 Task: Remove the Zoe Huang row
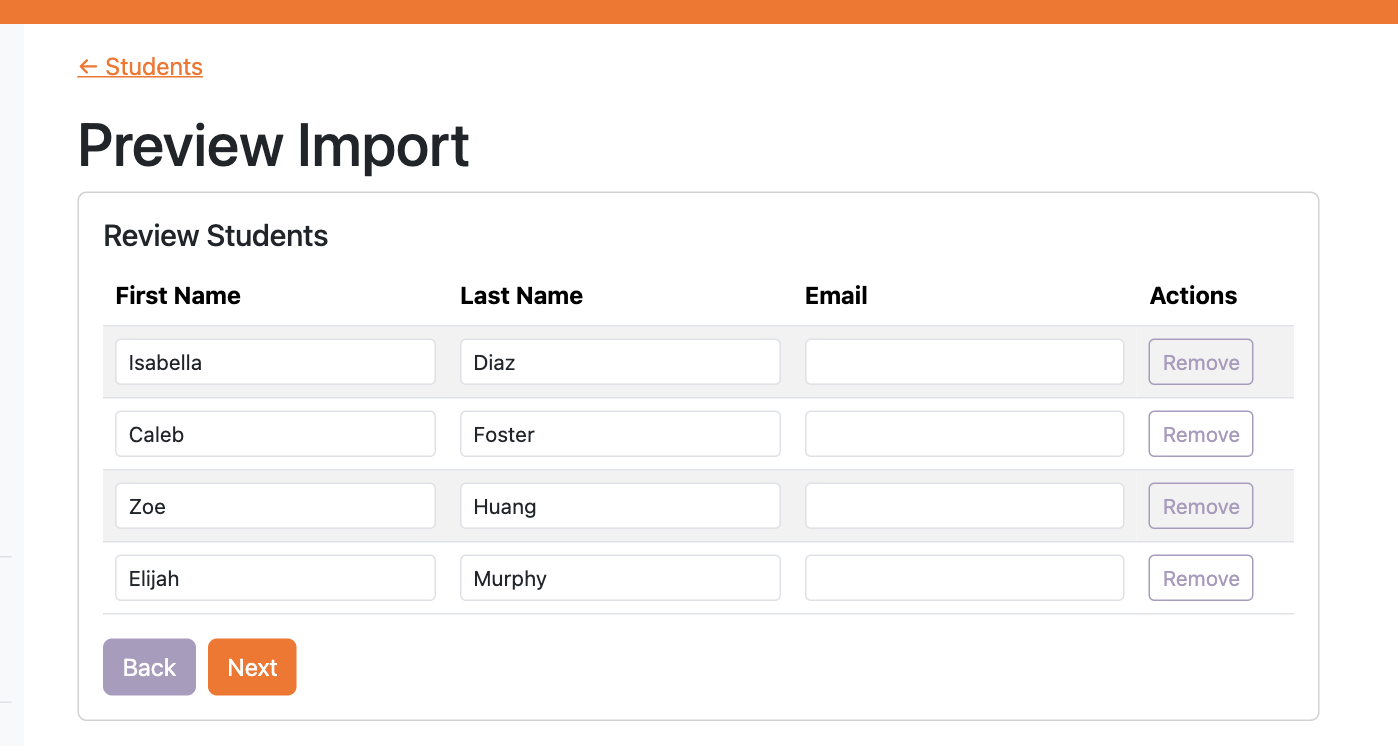(x=1201, y=506)
